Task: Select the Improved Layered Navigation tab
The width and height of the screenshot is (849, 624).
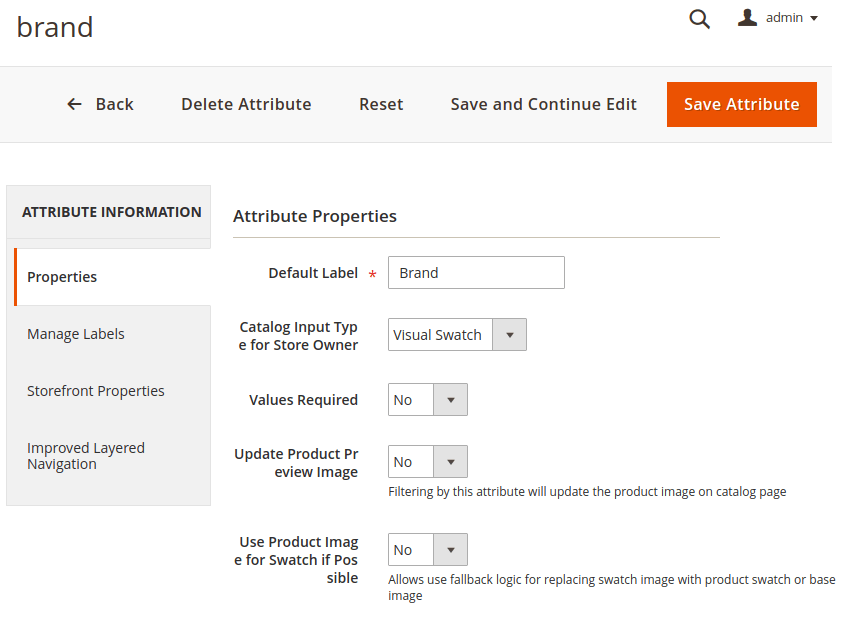Action: coord(86,456)
